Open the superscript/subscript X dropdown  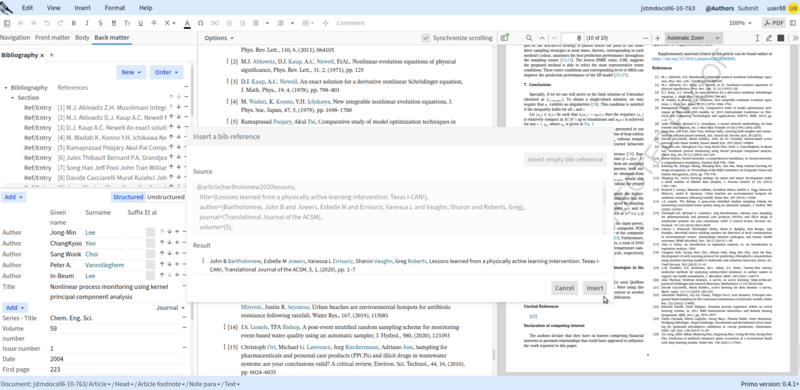170,23
